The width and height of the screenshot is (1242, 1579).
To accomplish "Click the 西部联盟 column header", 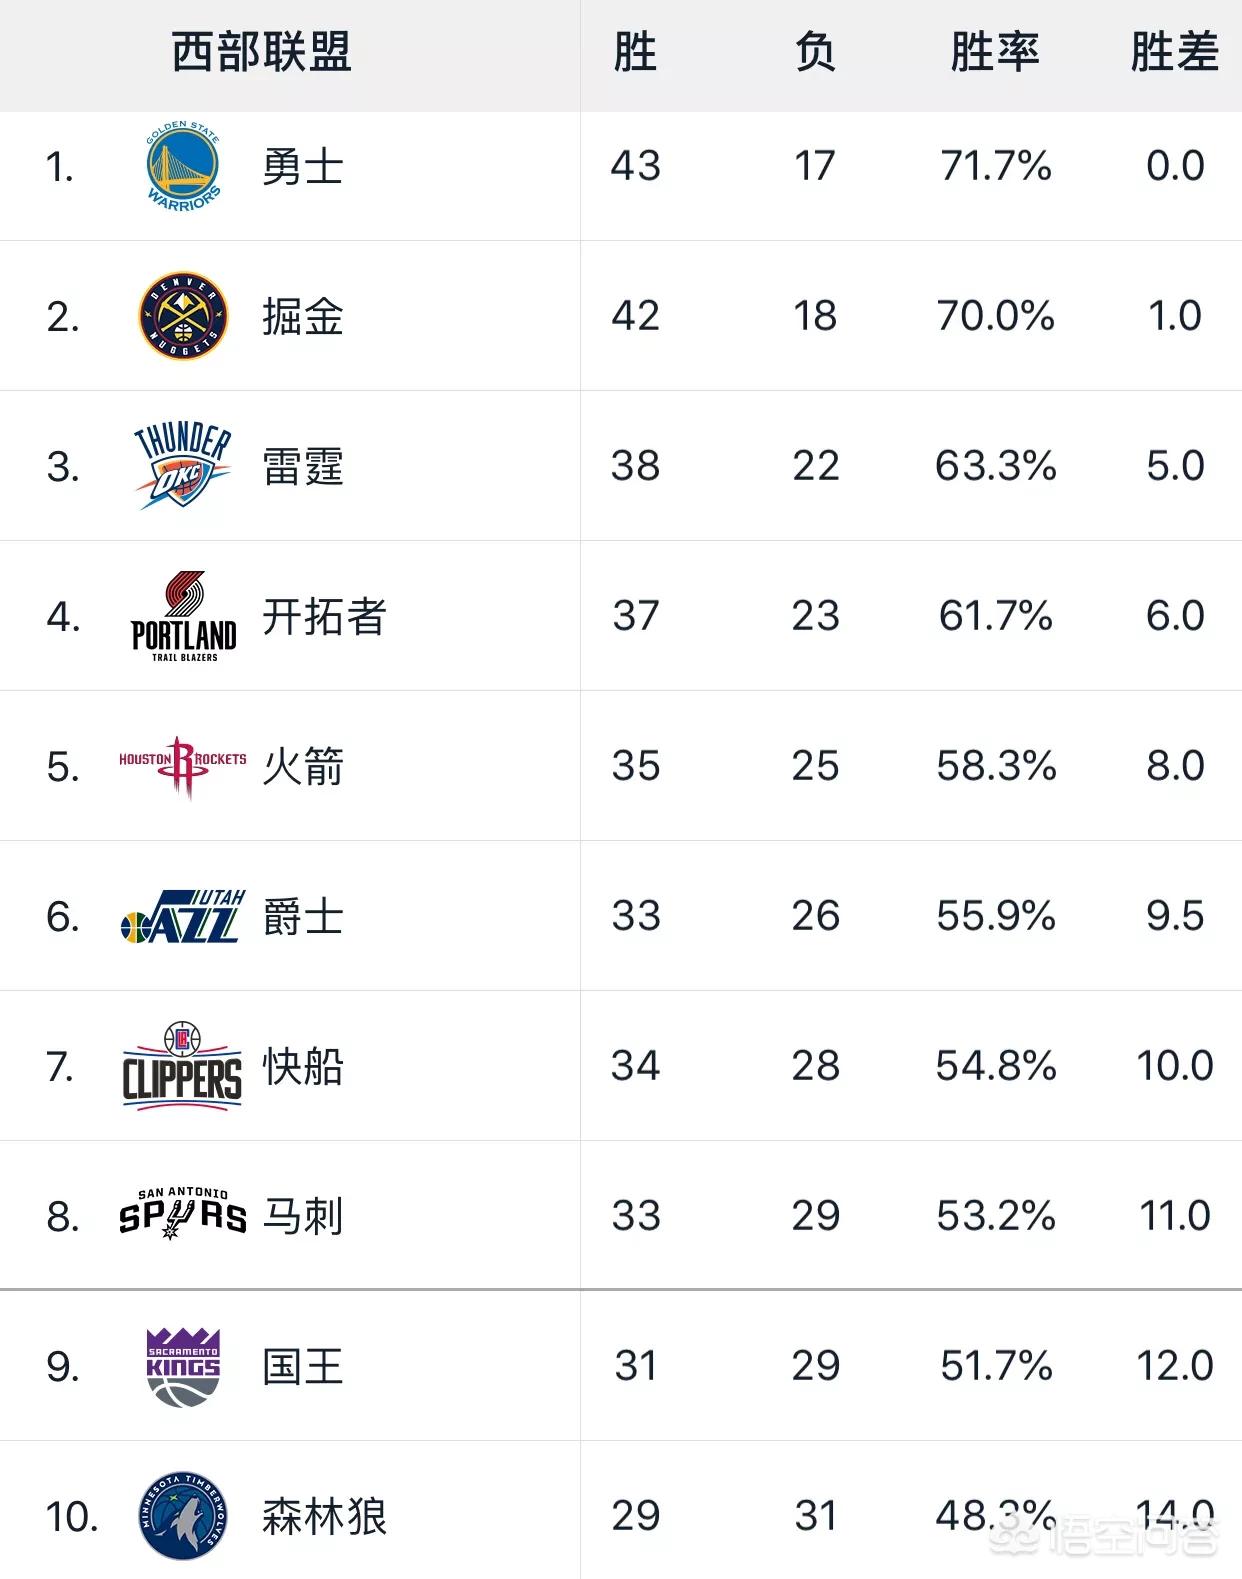I will click(262, 52).
